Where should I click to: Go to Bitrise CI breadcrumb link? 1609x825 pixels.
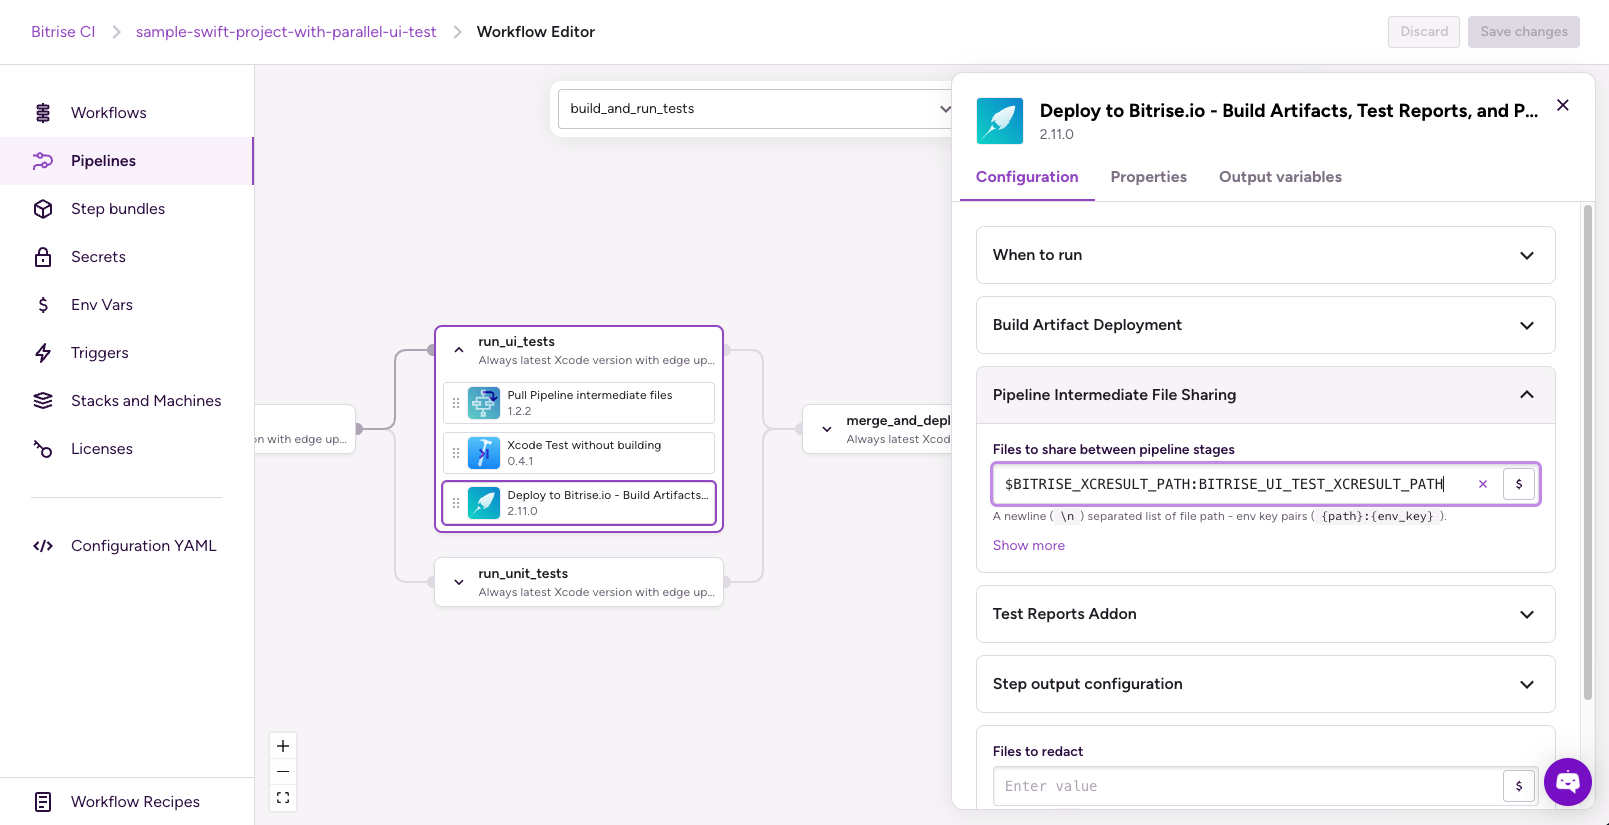tap(63, 32)
